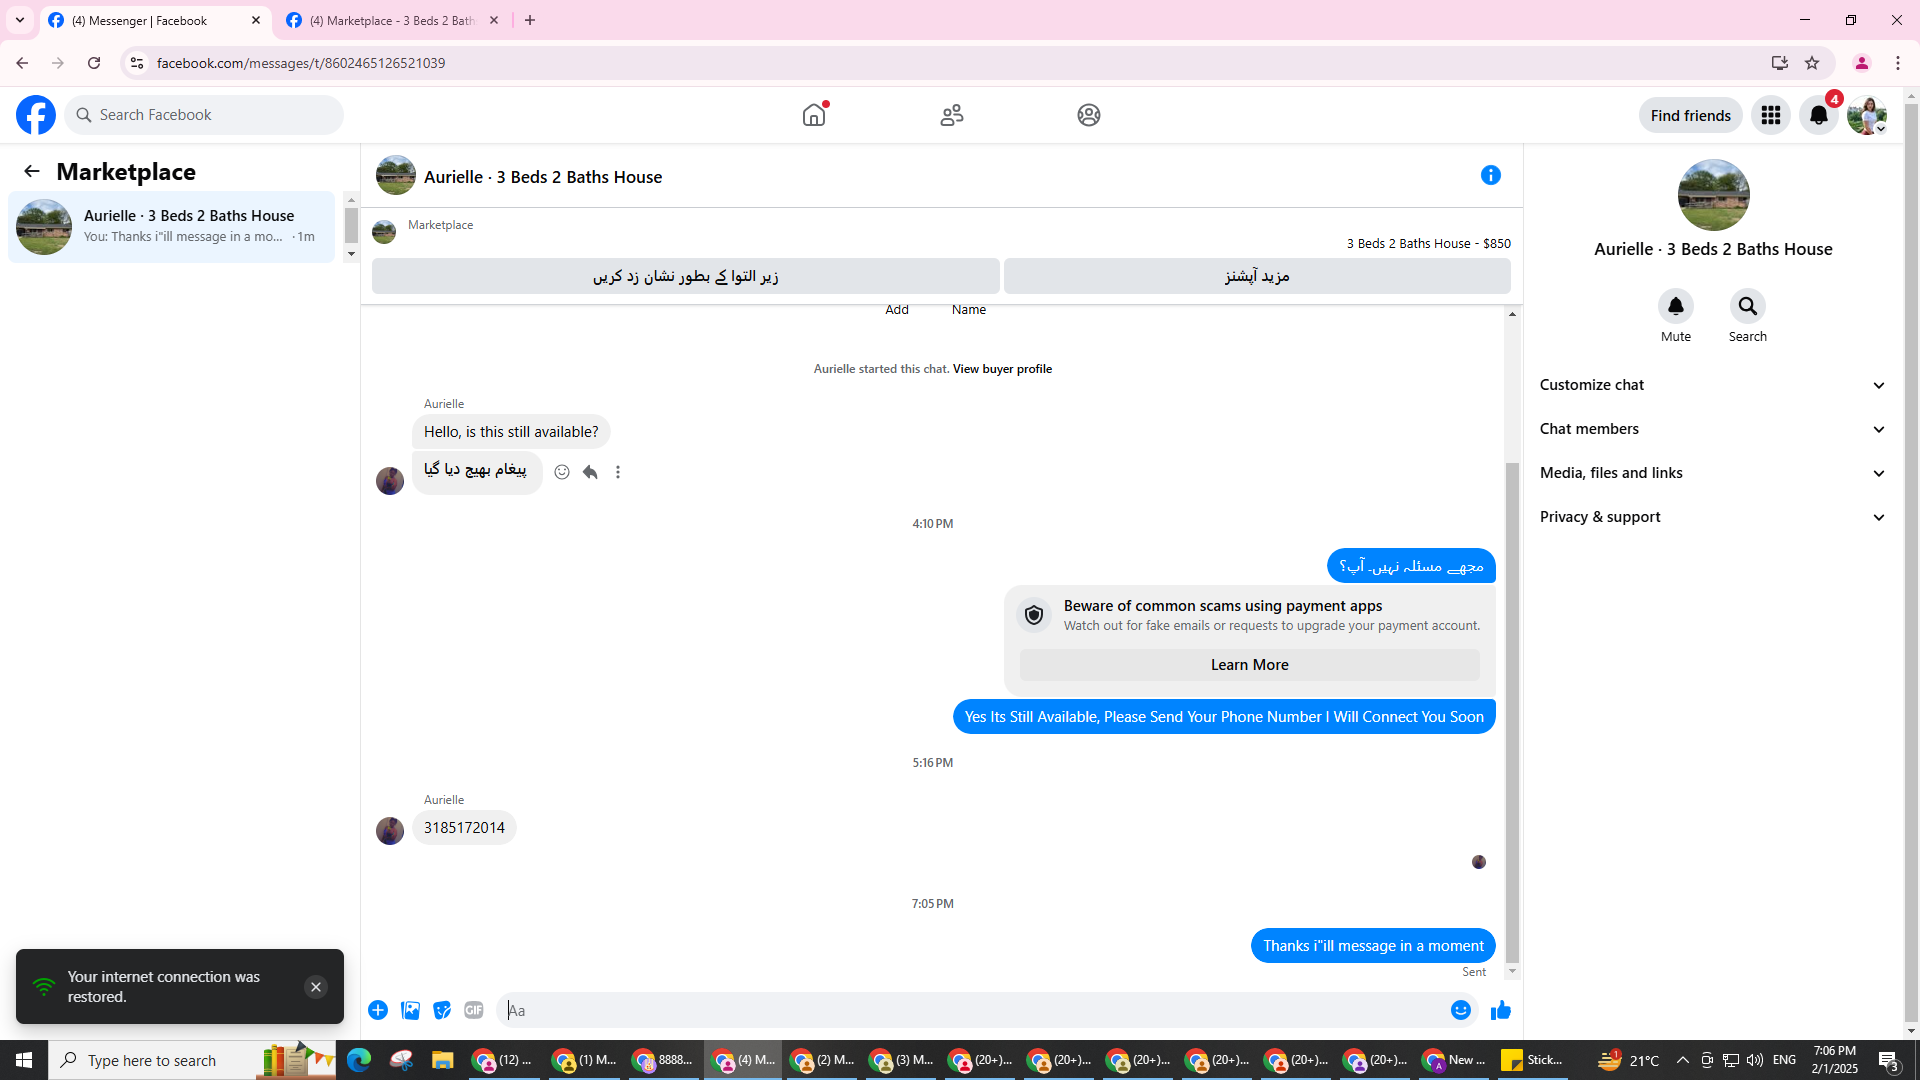Screen dimensions: 1920x1080
Task: Click the conversation information icon
Action: pos(1490,176)
